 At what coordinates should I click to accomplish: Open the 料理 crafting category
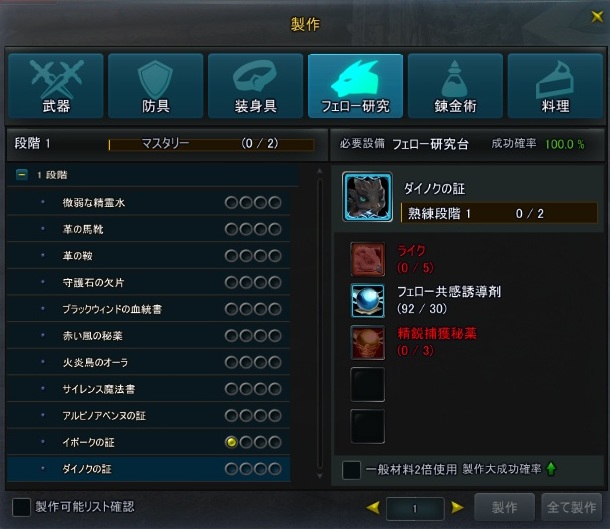tap(555, 86)
